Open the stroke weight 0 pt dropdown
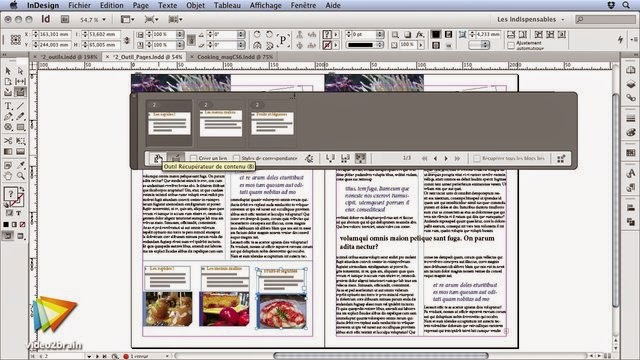The height and width of the screenshot is (360, 640). (380, 35)
